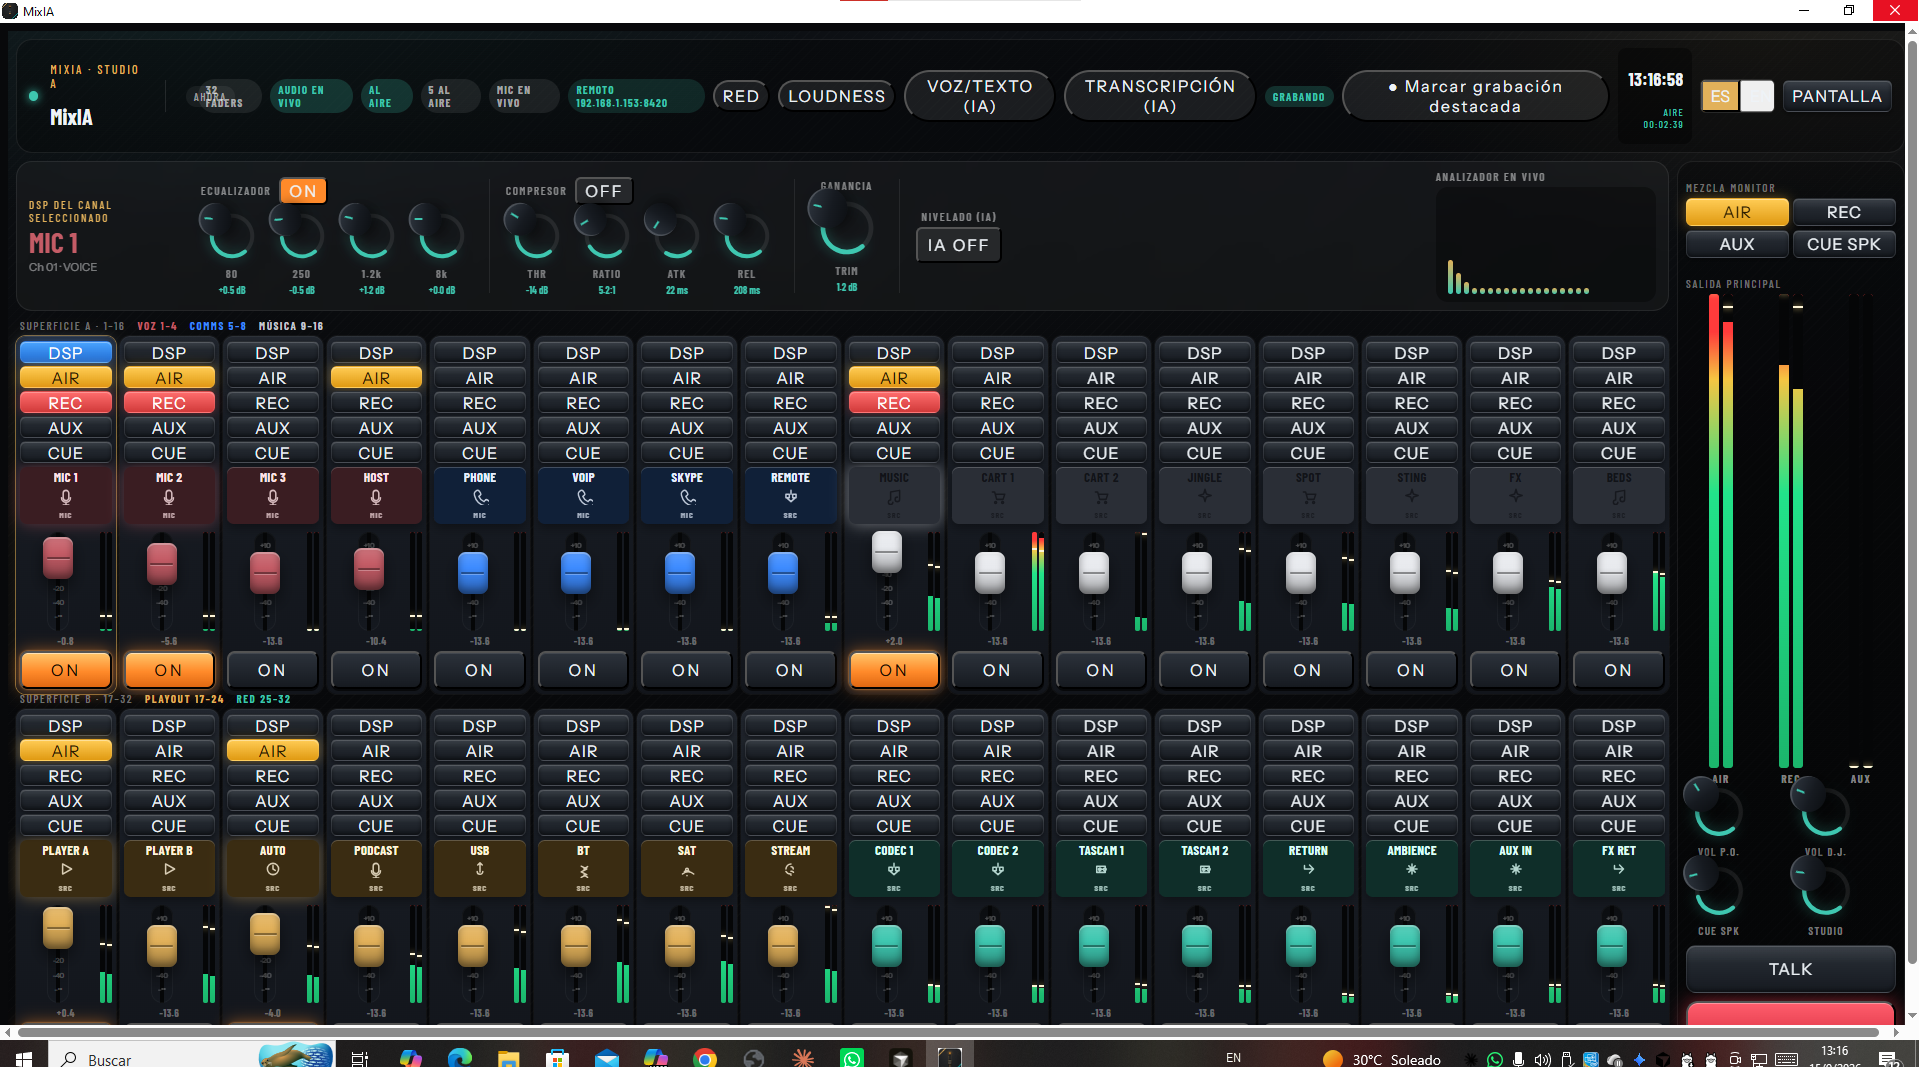Toggle AIR routing on the HOST channel
1919x1067 pixels.
coord(376,378)
